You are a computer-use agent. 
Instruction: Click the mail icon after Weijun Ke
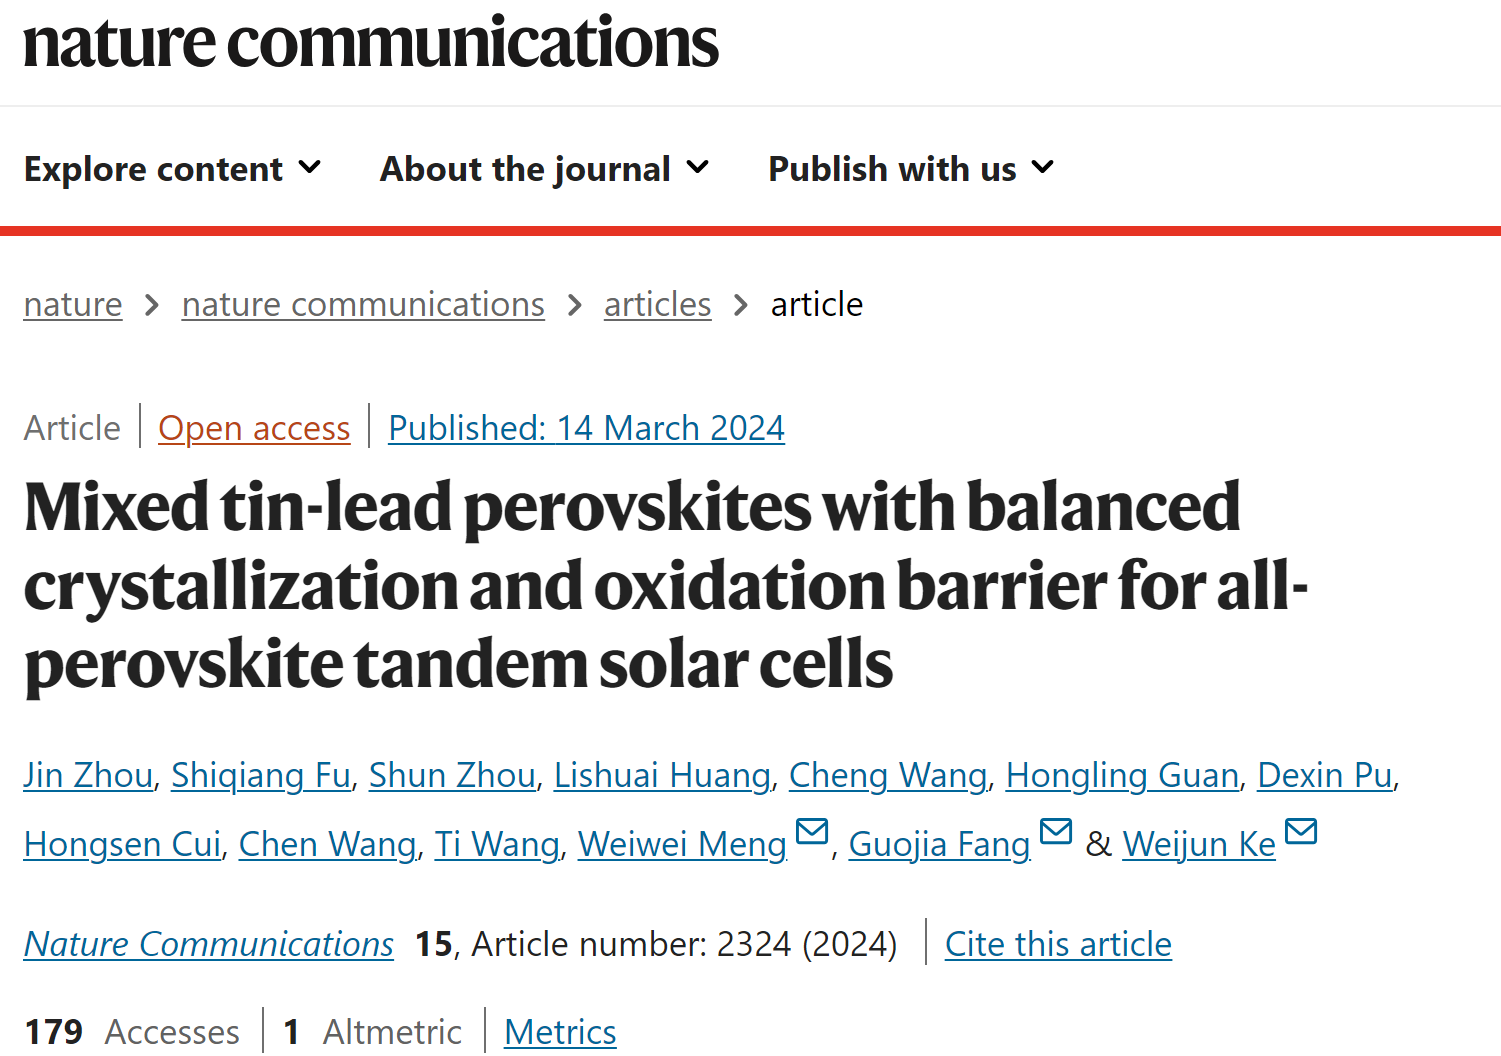pyautogui.click(x=1301, y=831)
